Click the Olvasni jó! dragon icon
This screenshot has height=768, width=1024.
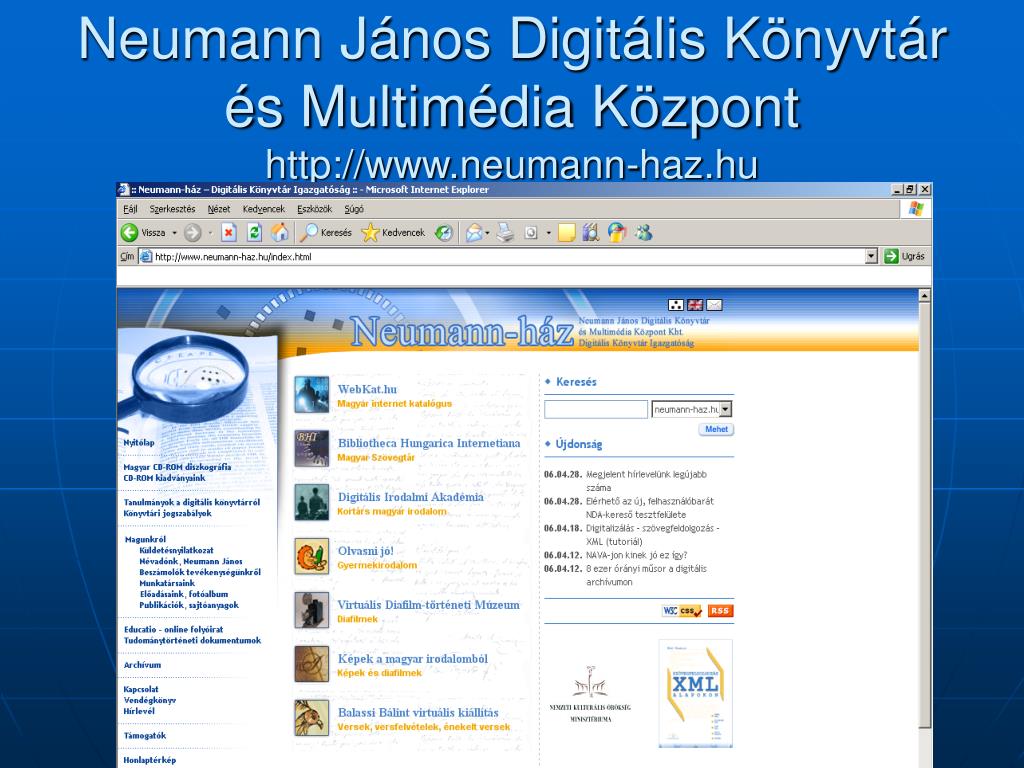312,556
